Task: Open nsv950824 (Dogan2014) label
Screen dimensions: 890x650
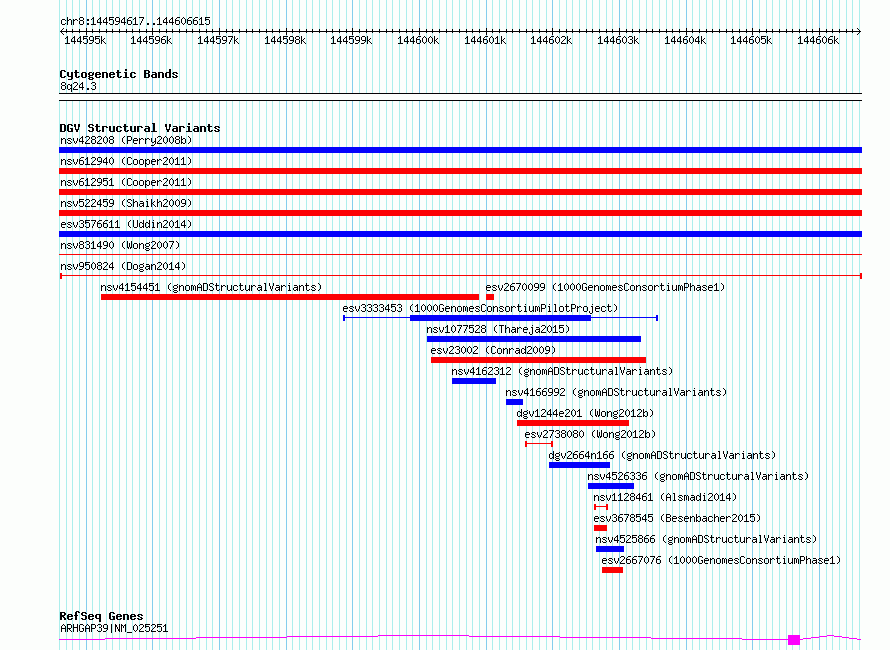Action: (123, 266)
